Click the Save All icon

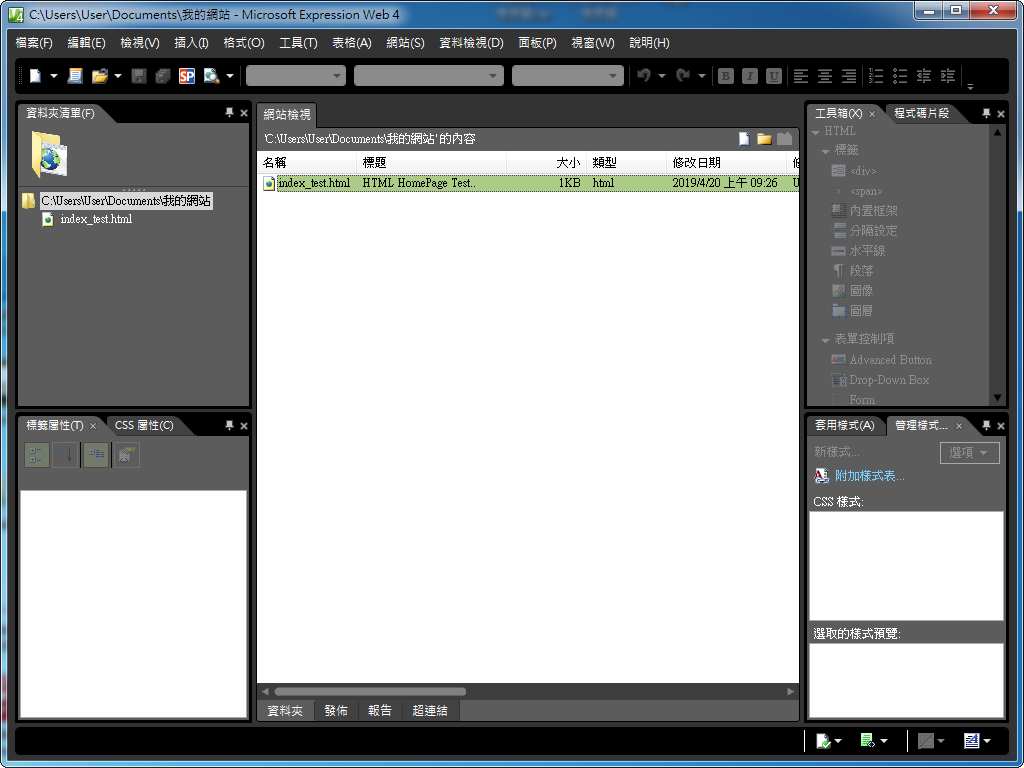(x=163, y=76)
